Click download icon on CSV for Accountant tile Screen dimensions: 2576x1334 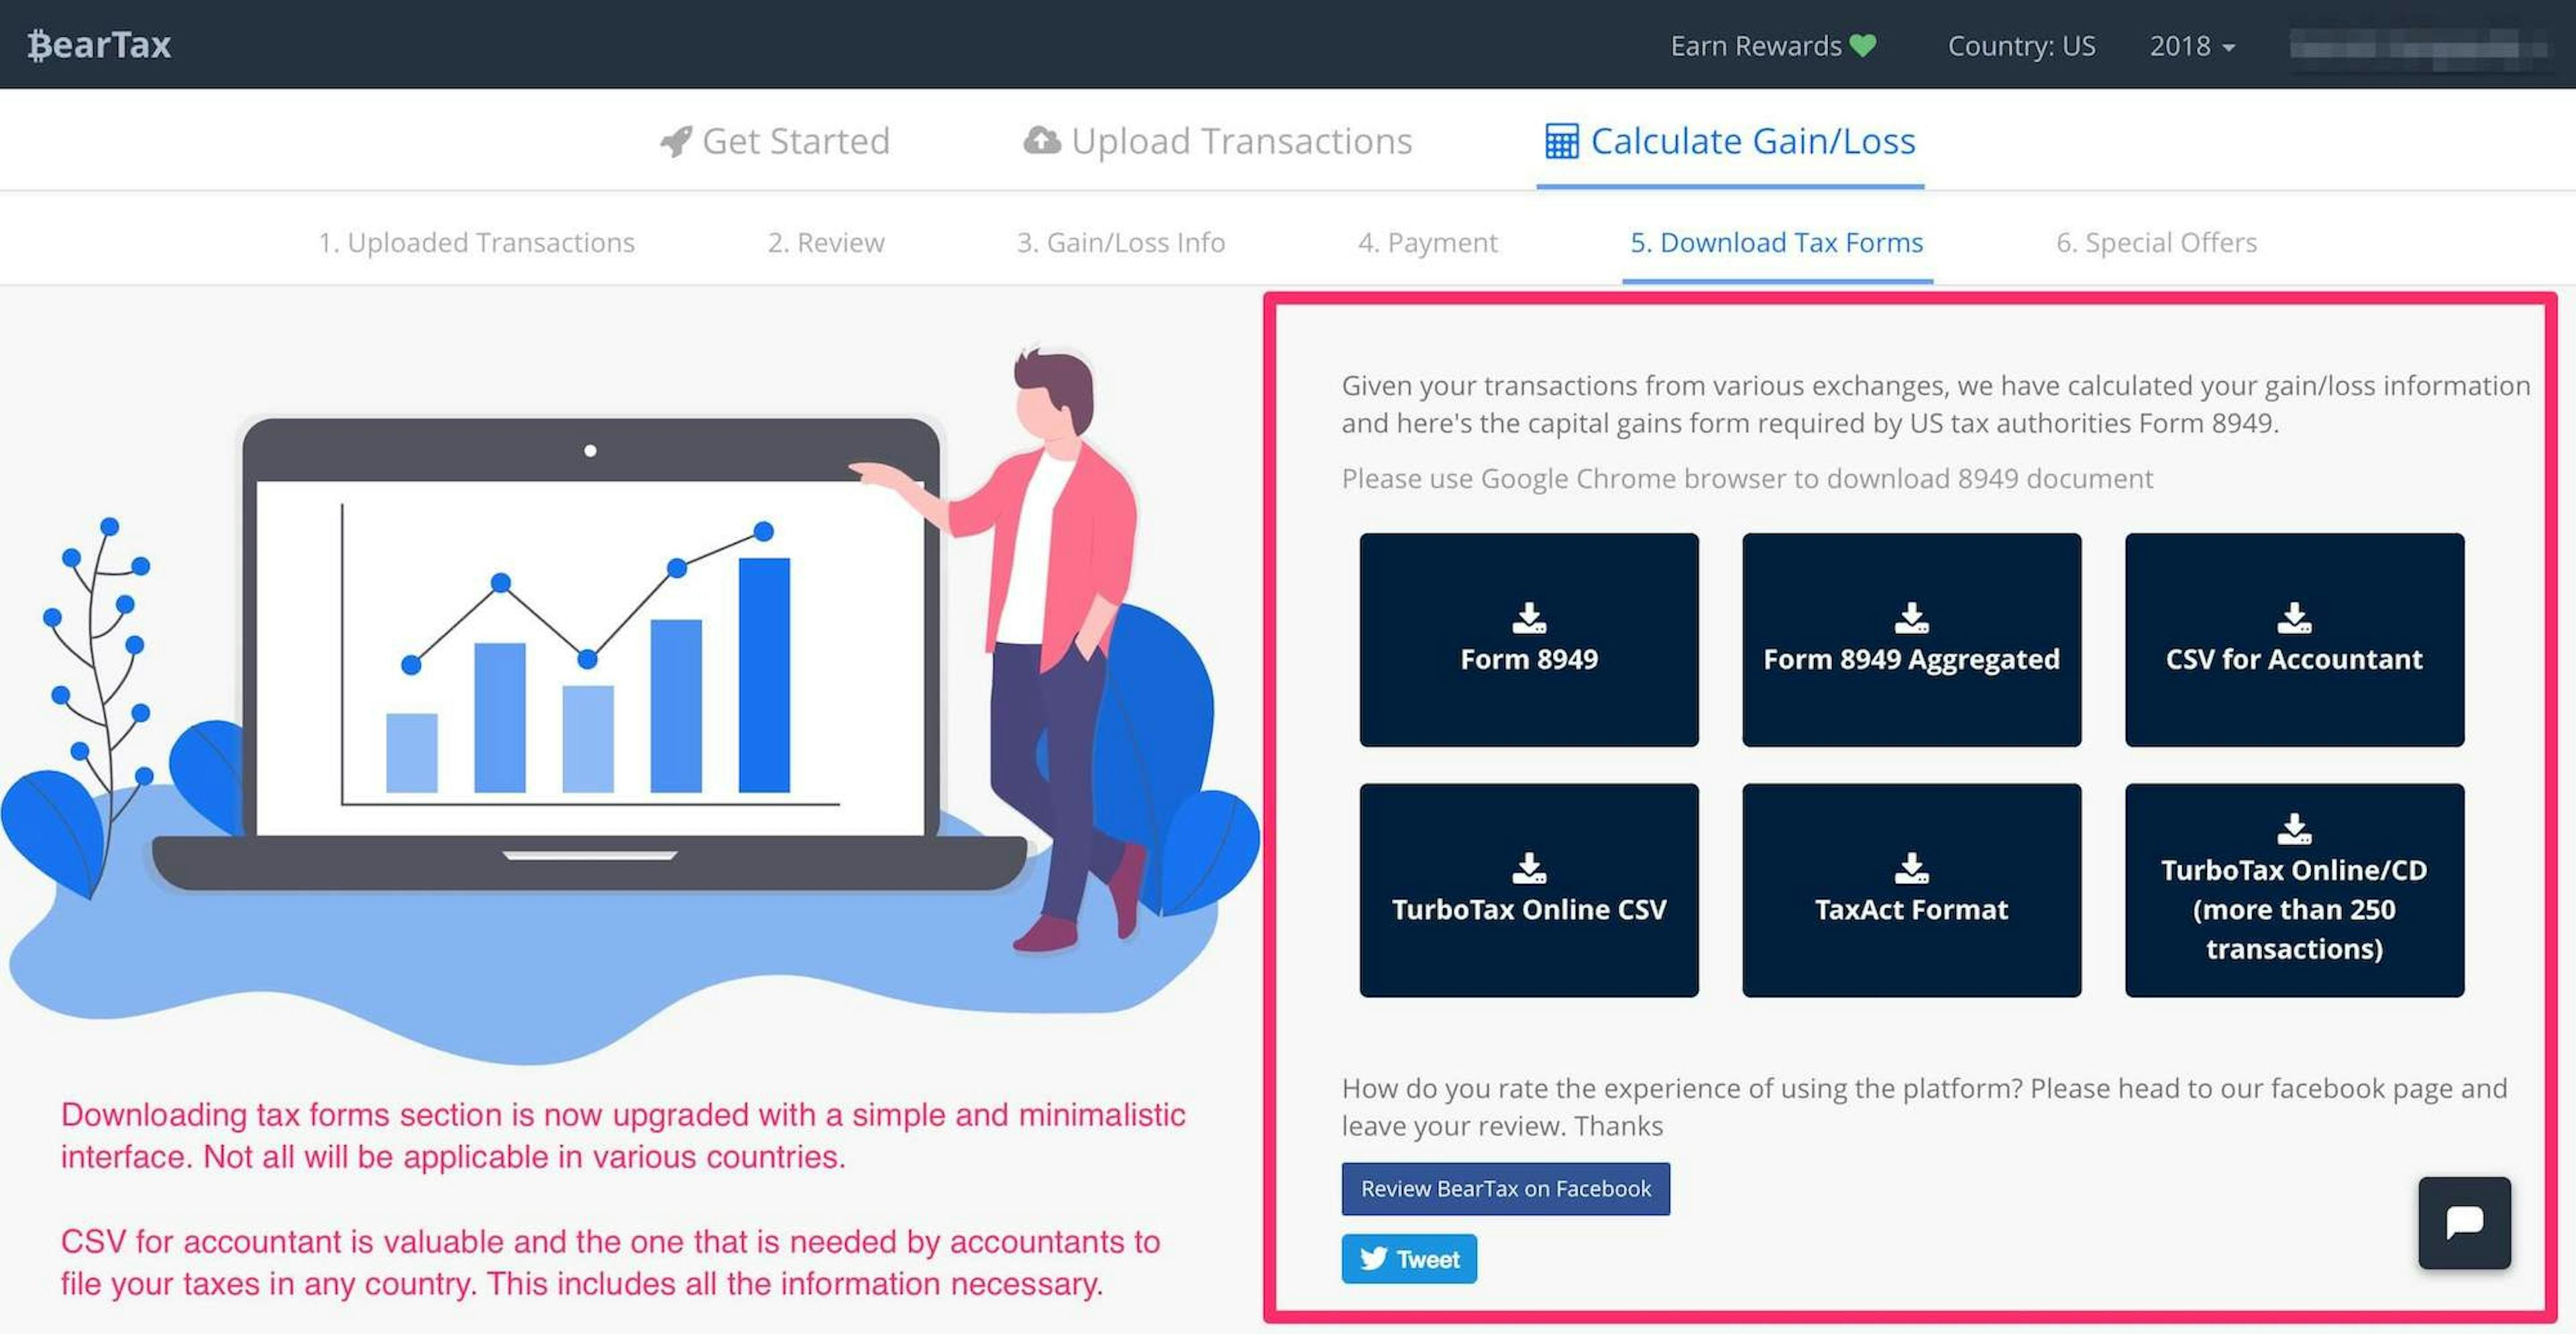point(2294,618)
